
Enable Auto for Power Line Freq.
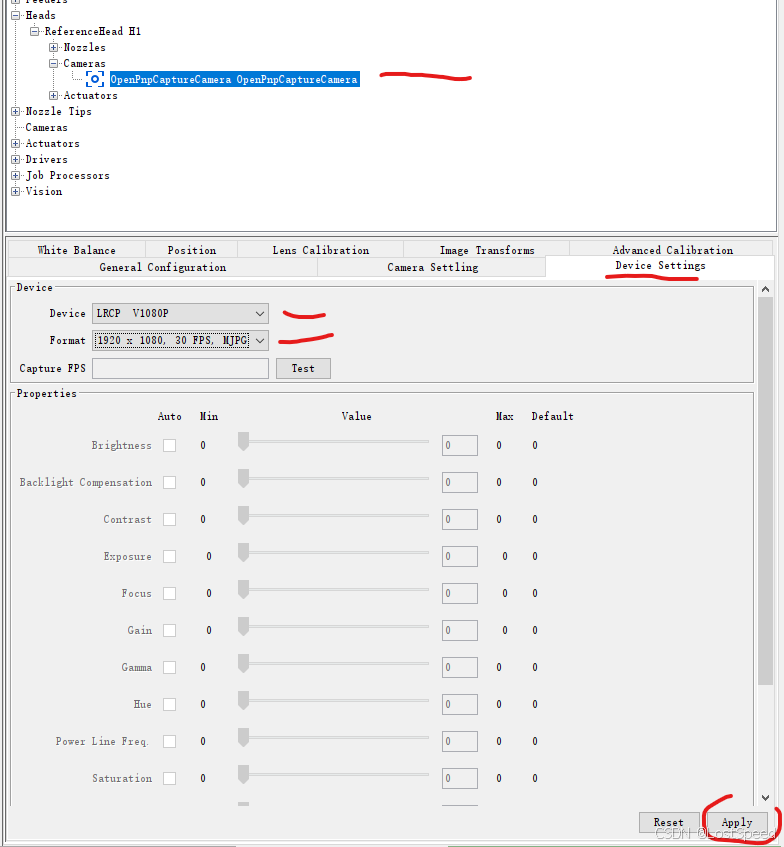click(x=170, y=741)
